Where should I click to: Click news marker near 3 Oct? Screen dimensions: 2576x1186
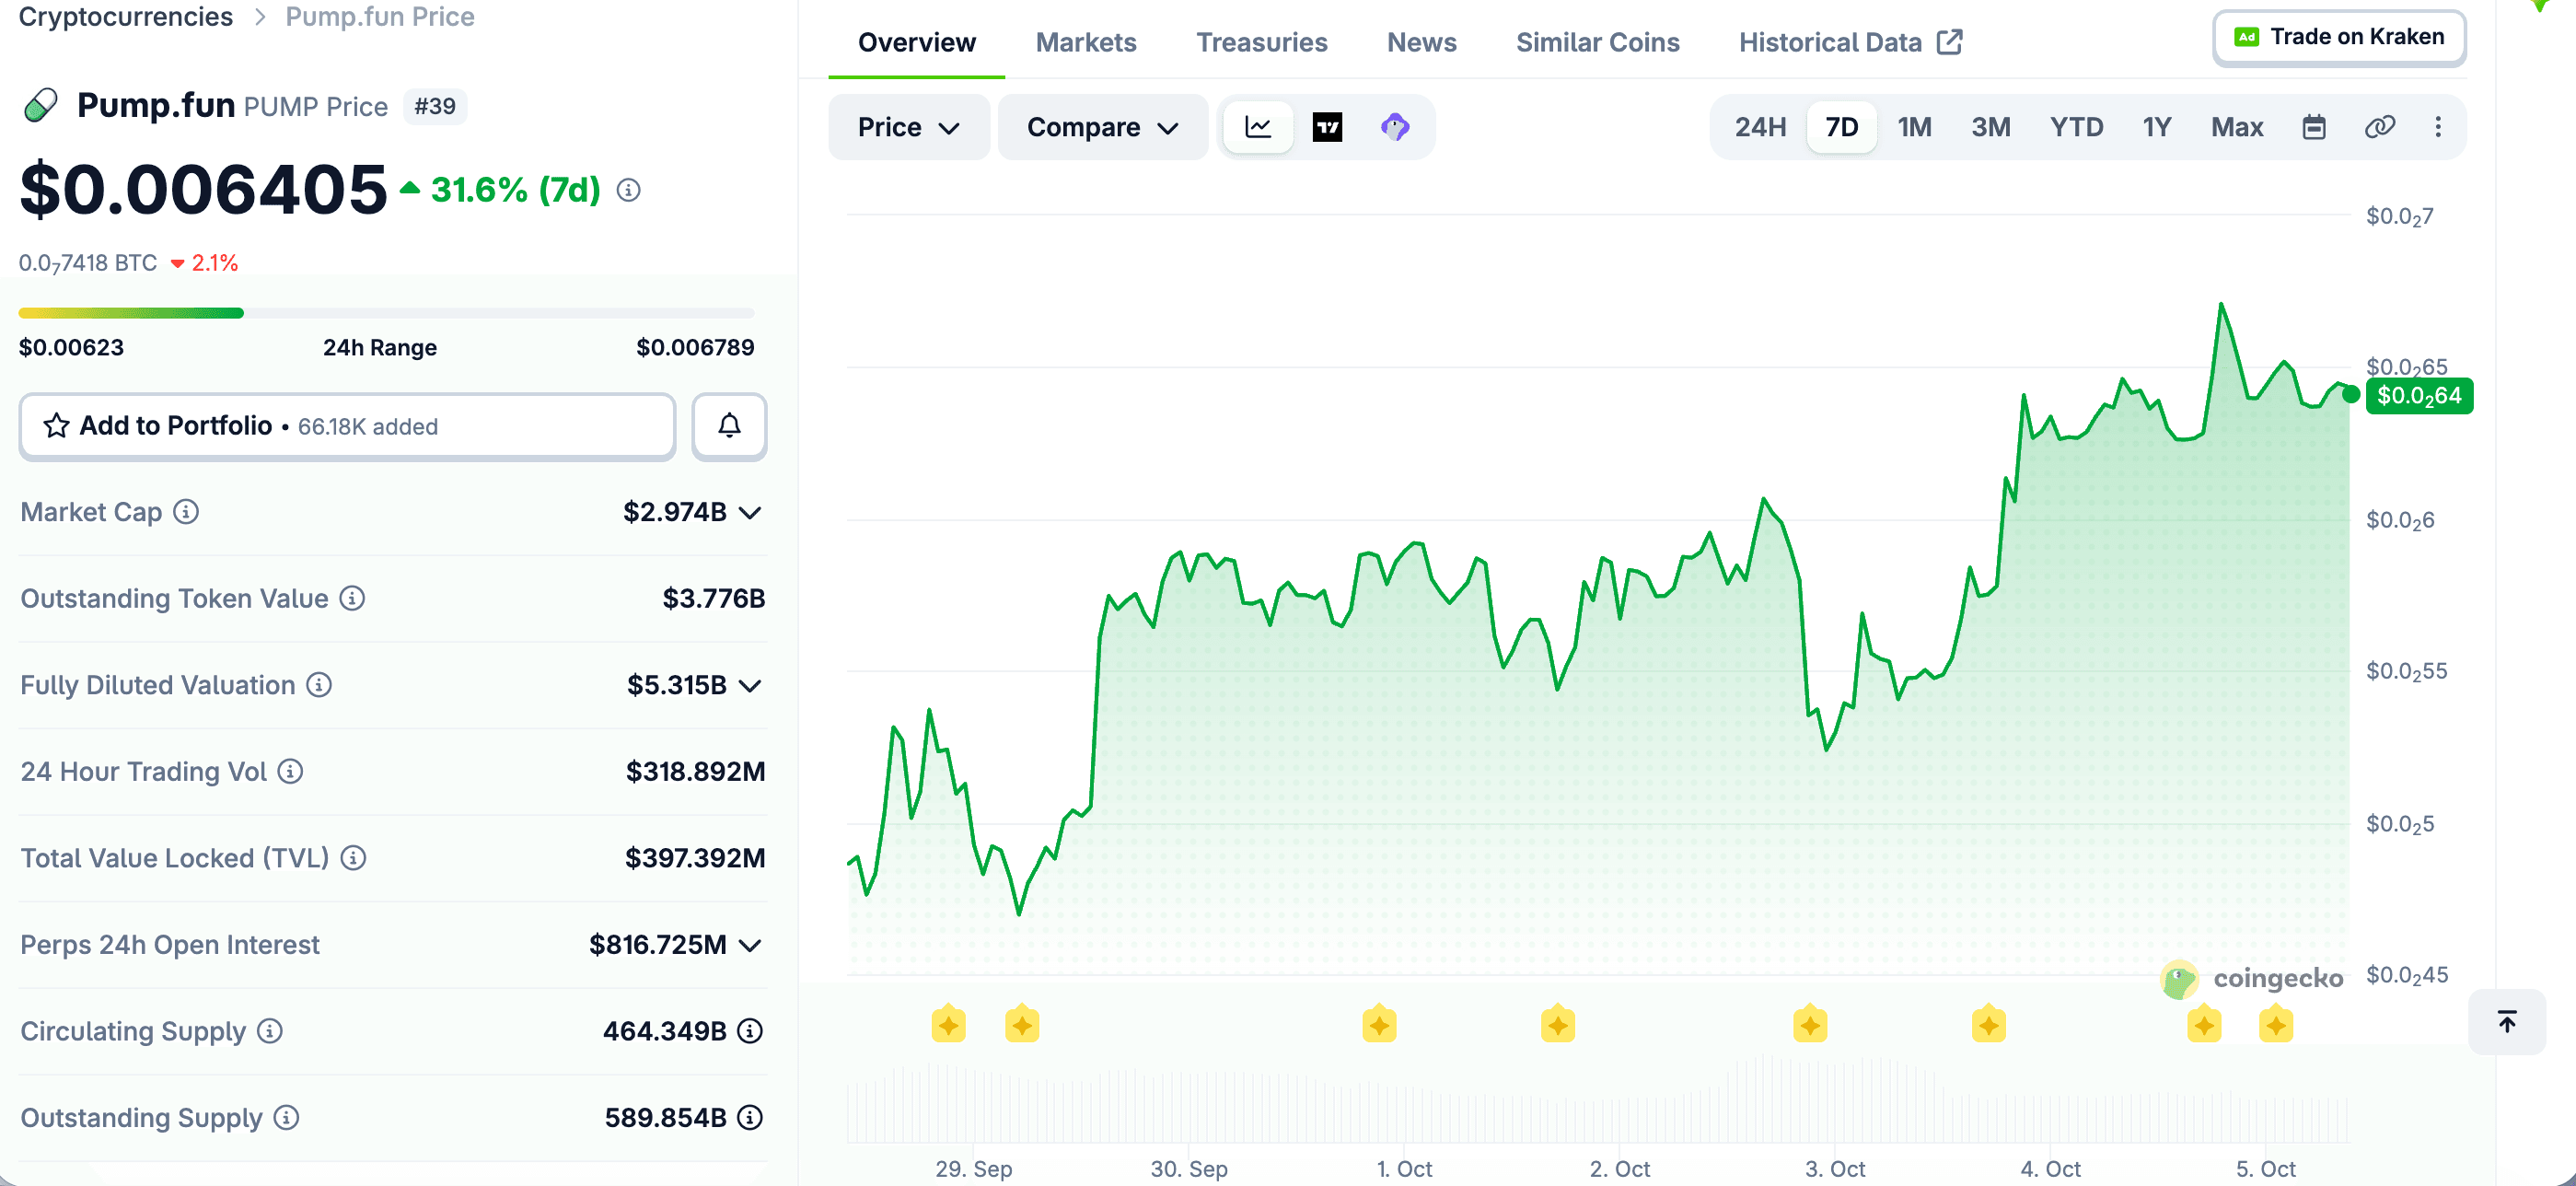[1810, 1025]
